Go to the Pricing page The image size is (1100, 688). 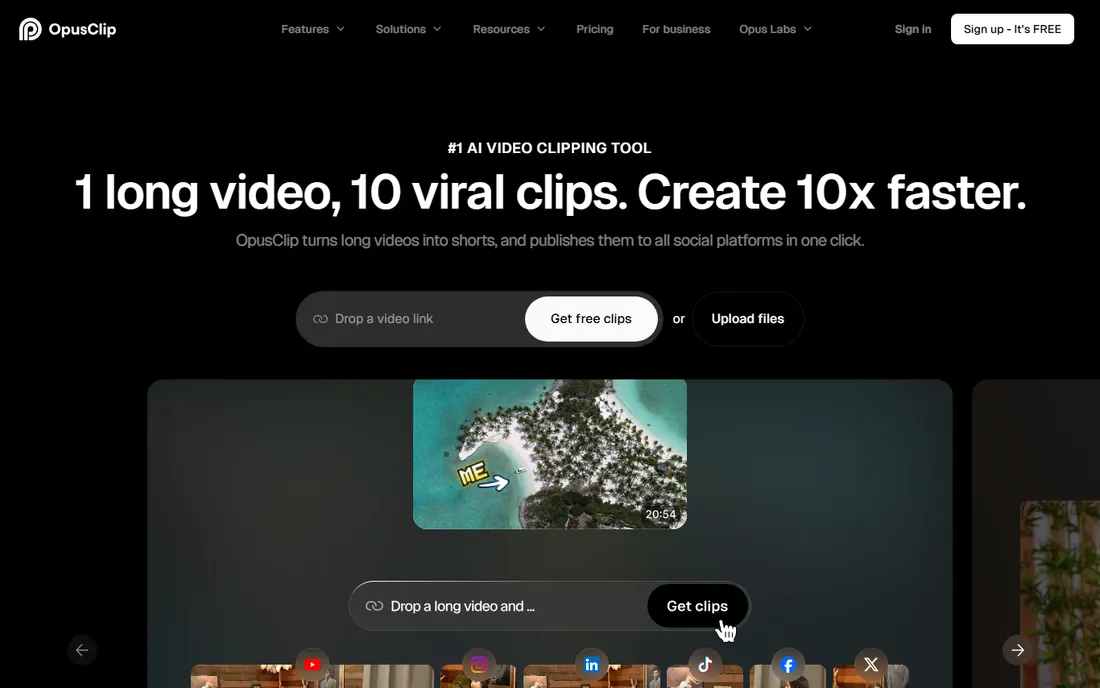click(x=595, y=29)
